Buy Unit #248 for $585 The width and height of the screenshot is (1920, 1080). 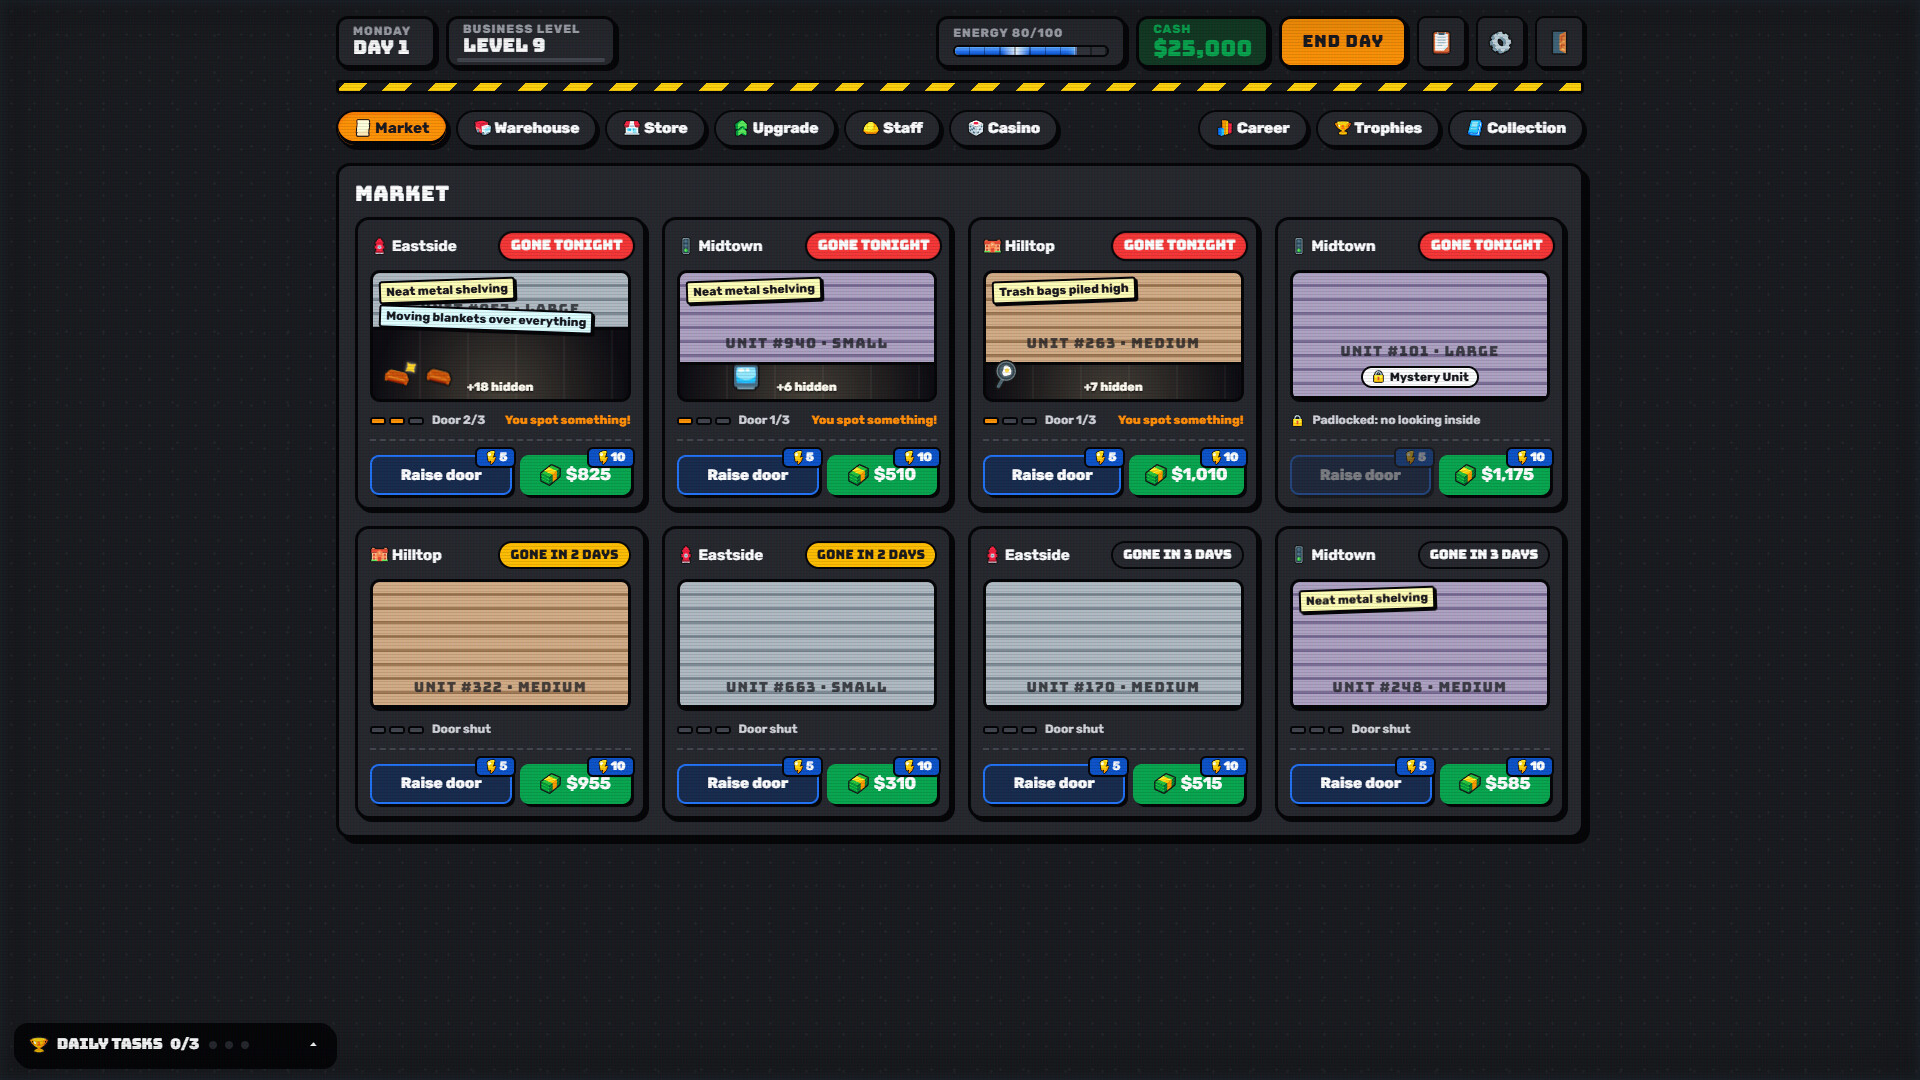tap(1495, 783)
